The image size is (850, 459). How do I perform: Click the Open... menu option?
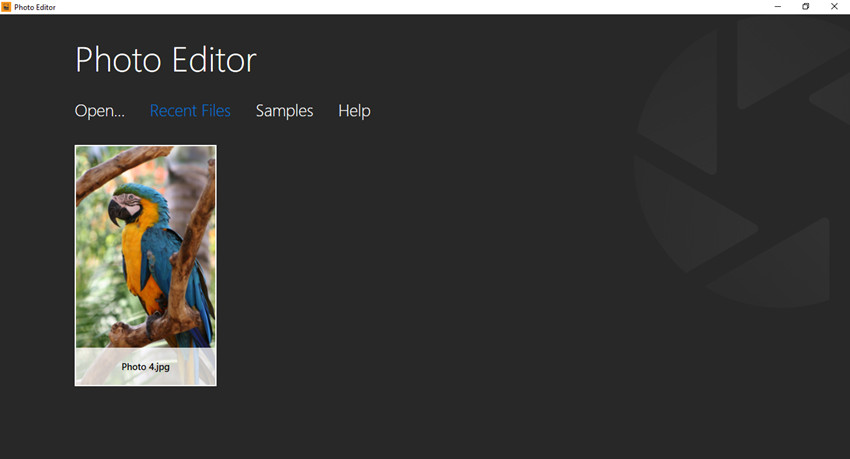coord(99,111)
